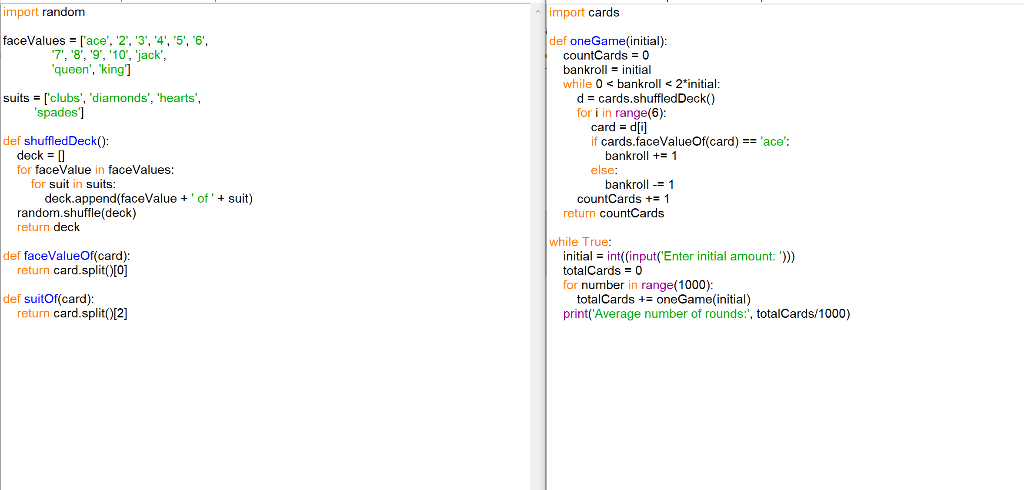
Task: Click the line containing 'jack'
Action: point(109,56)
